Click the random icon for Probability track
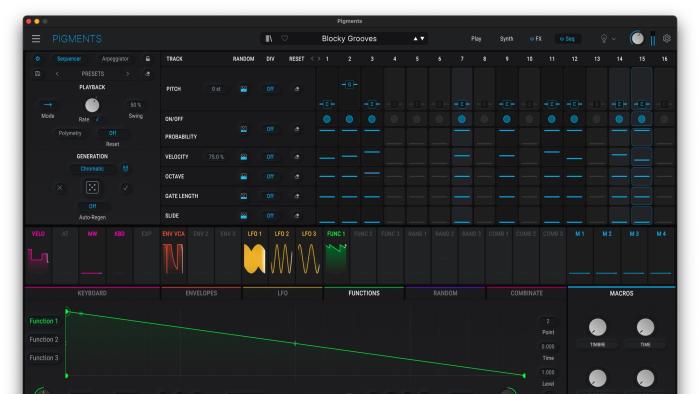700x394 pixels. [x=244, y=129]
